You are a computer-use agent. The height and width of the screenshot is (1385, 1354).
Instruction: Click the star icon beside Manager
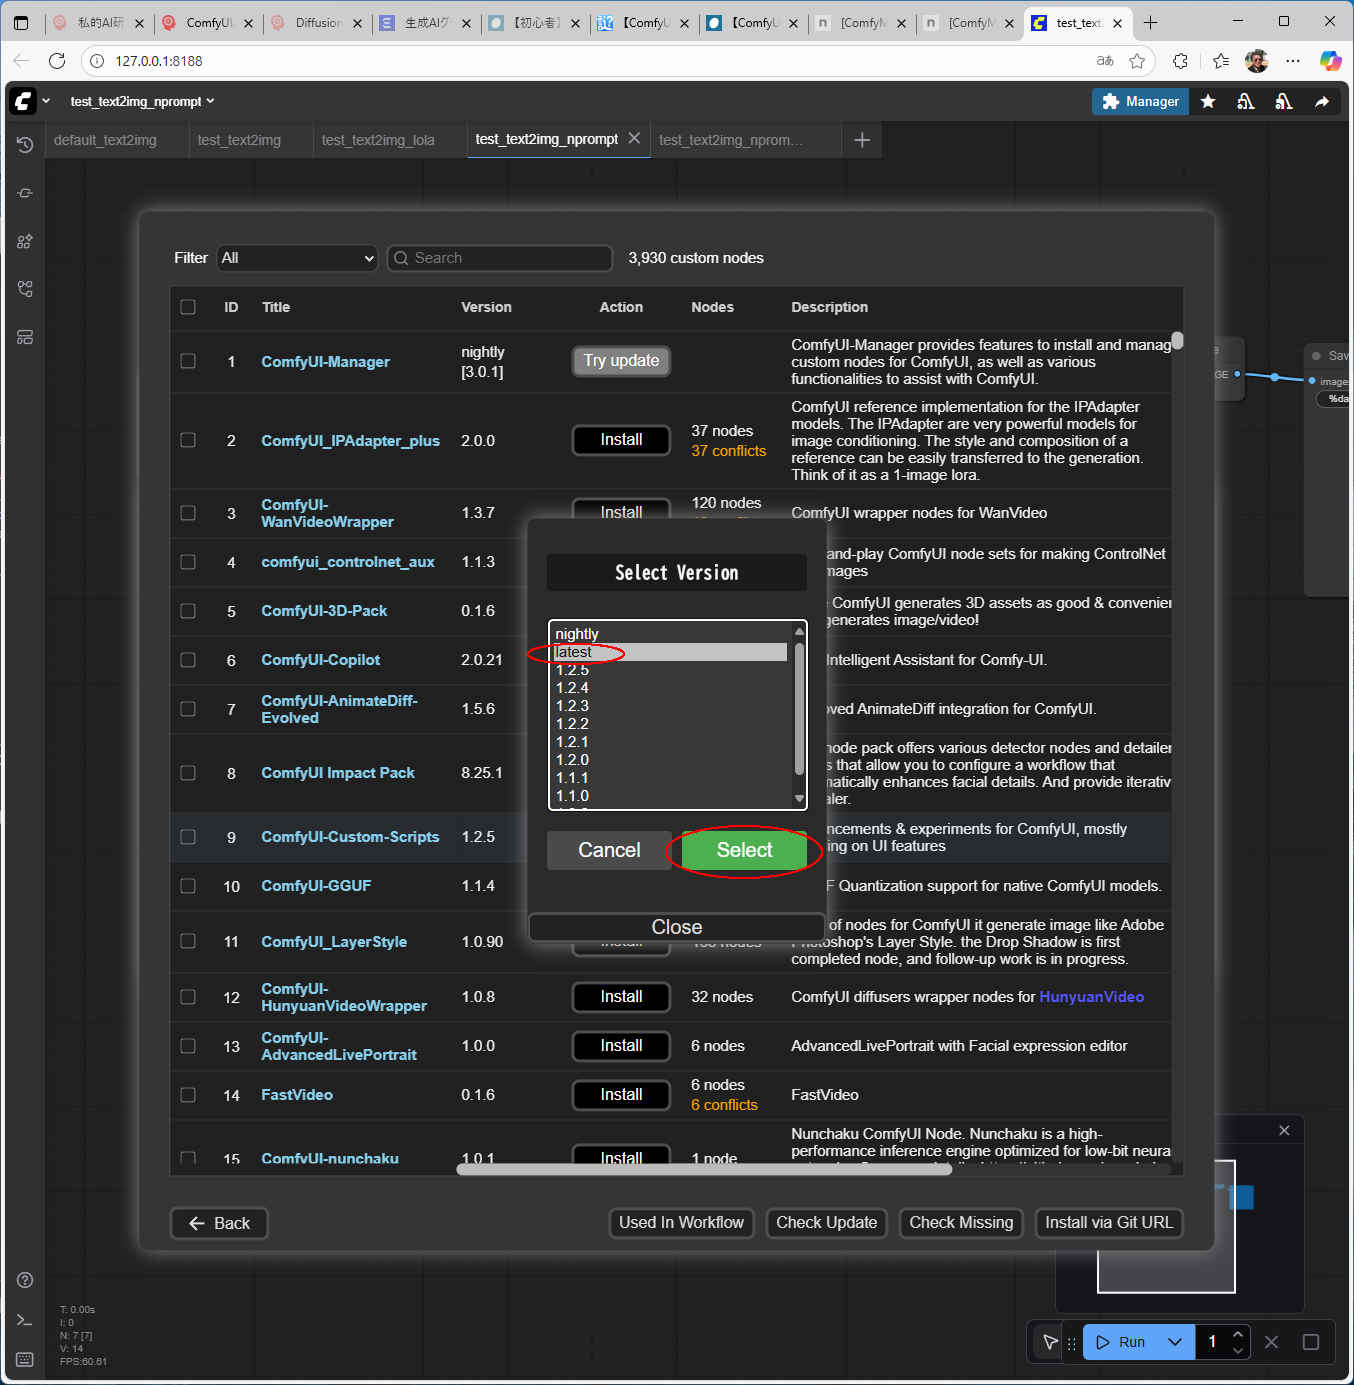pyautogui.click(x=1208, y=101)
